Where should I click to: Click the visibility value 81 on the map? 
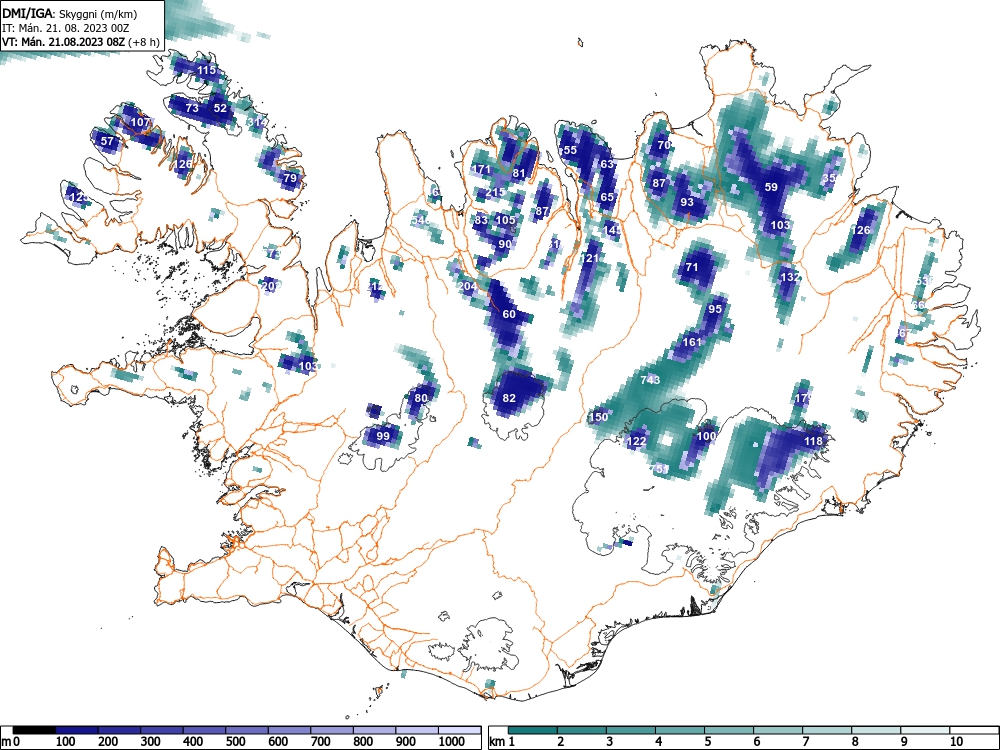tap(518, 173)
